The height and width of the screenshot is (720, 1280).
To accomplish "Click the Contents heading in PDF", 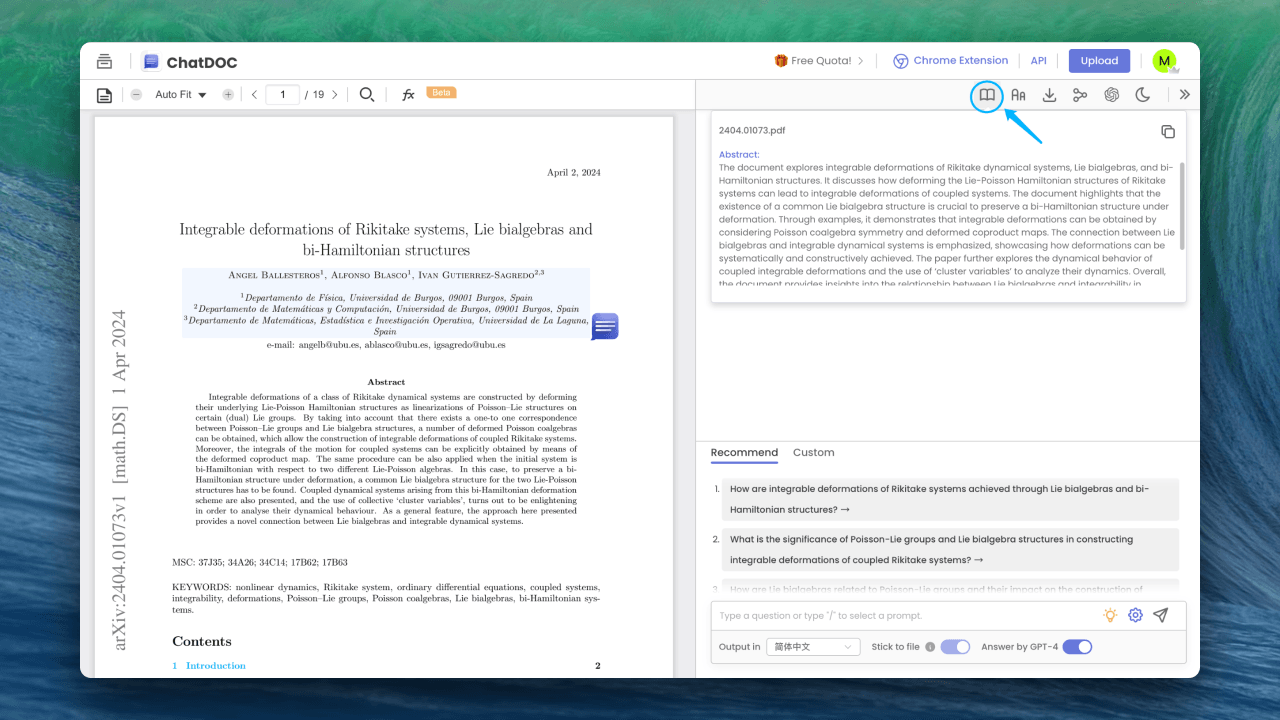I will click(x=202, y=642).
